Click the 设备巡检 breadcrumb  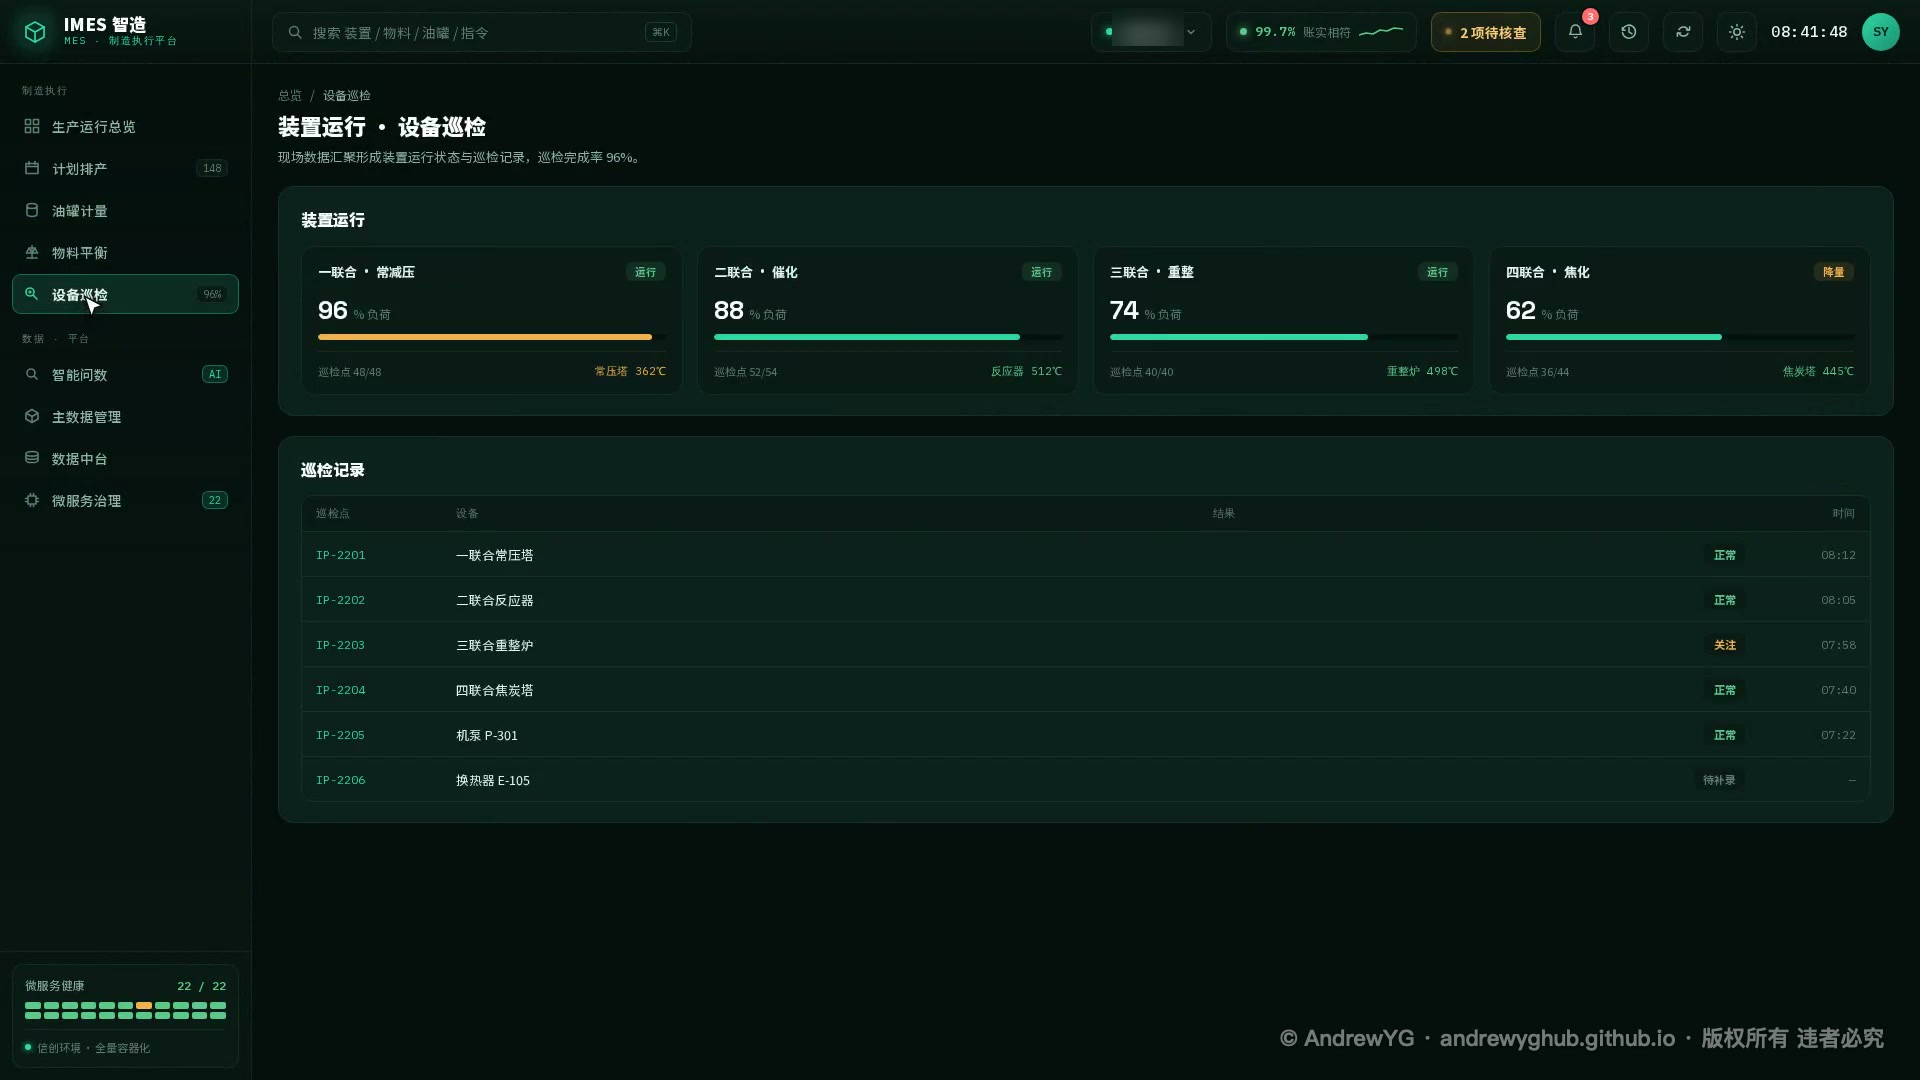(x=346, y=95)
